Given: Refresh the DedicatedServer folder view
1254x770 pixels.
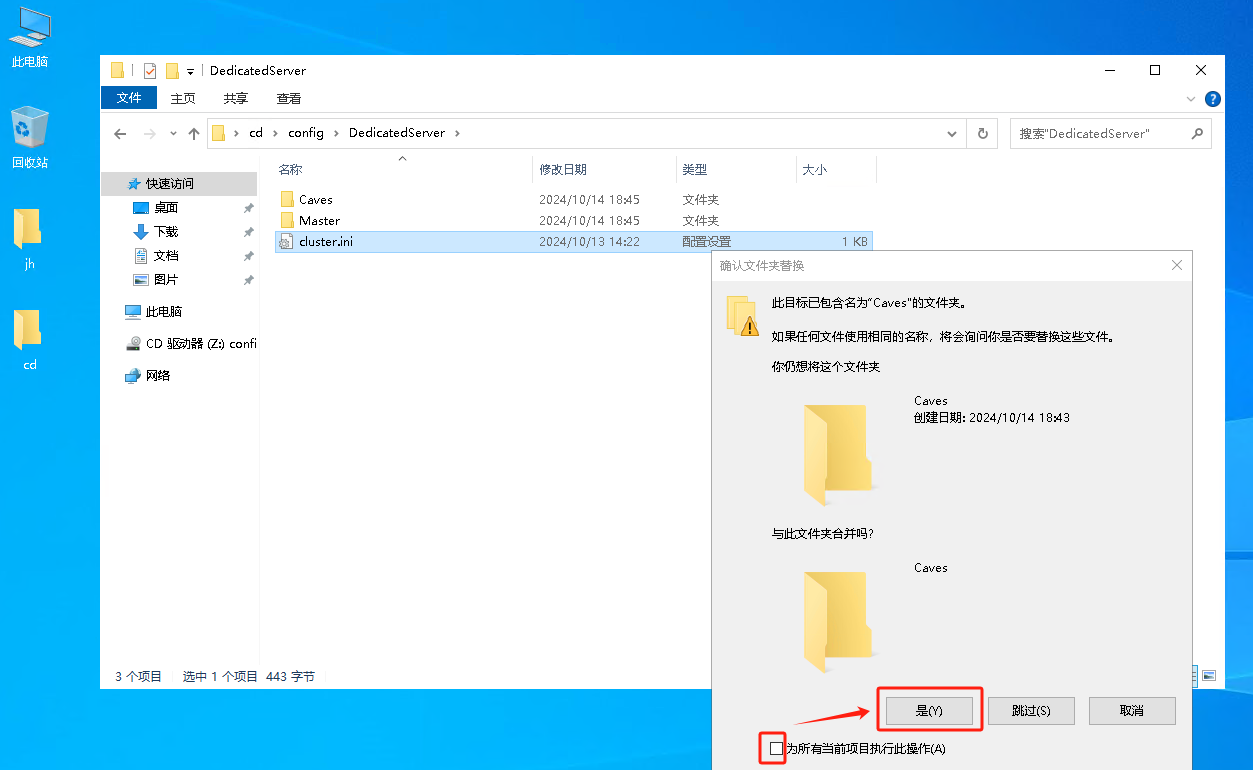Looking at the screenshot, I should point(983,133).
